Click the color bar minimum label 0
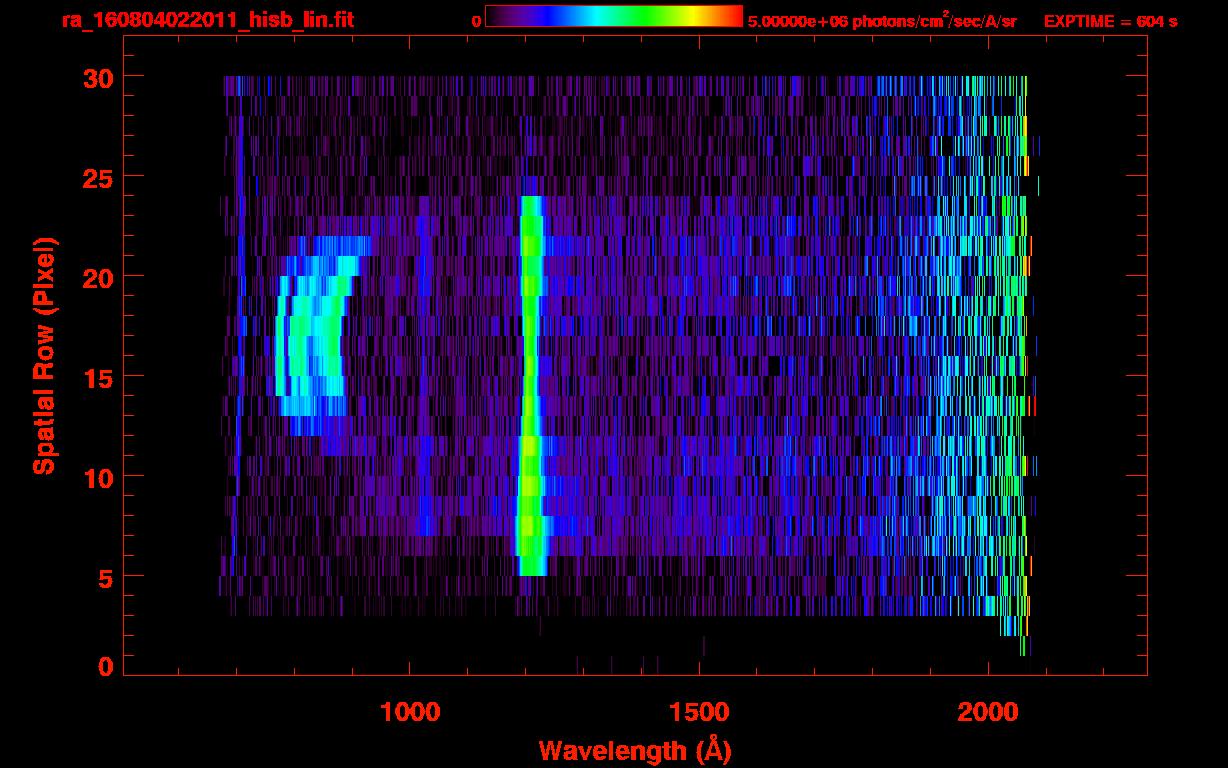This screenshot has height=768, width=1228. pyautogui.click(x=476, y=21)
